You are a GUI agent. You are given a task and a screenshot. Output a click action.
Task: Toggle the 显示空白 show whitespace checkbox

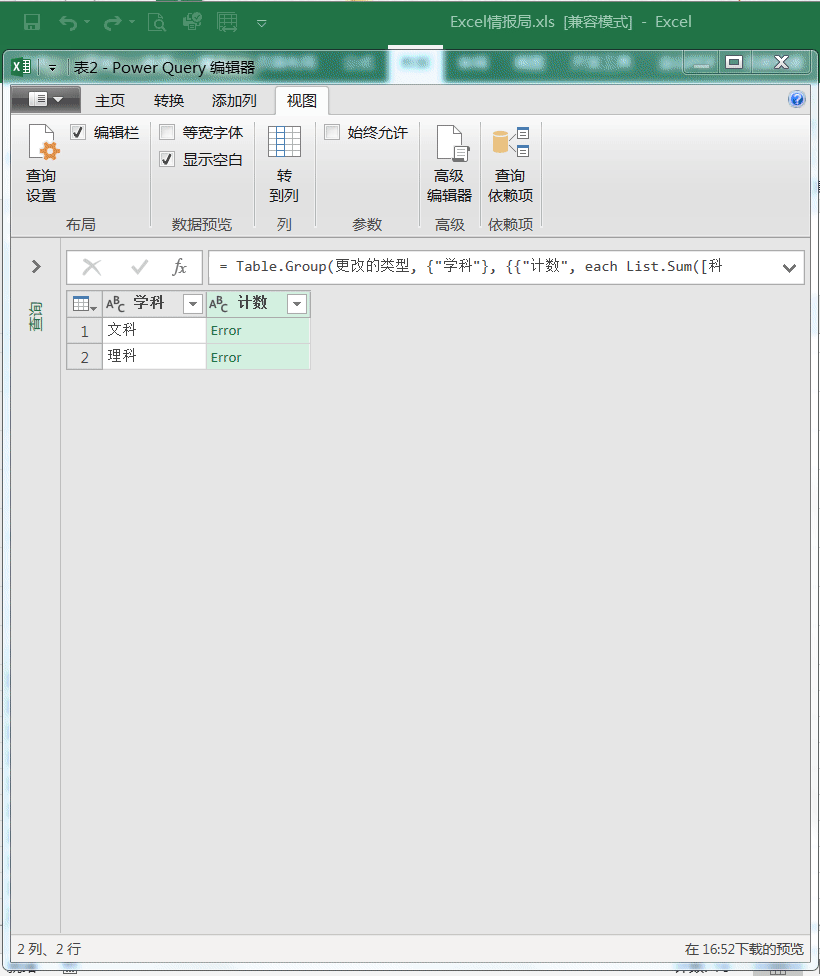click(x=167, y=159)
